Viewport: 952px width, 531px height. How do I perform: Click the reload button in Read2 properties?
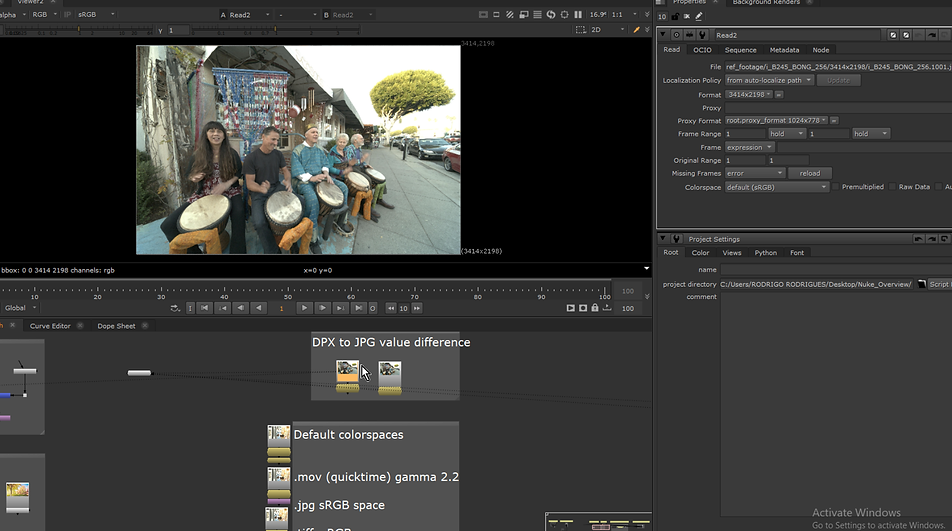809,173
